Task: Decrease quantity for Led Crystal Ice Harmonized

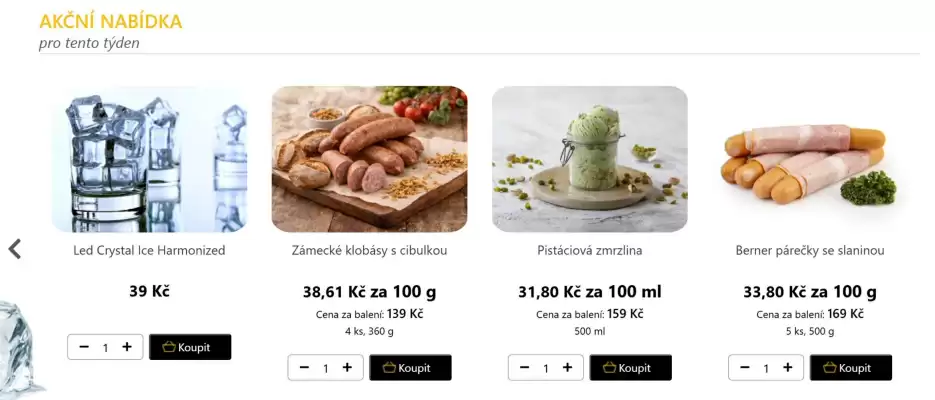Action: tap(84, 347)
